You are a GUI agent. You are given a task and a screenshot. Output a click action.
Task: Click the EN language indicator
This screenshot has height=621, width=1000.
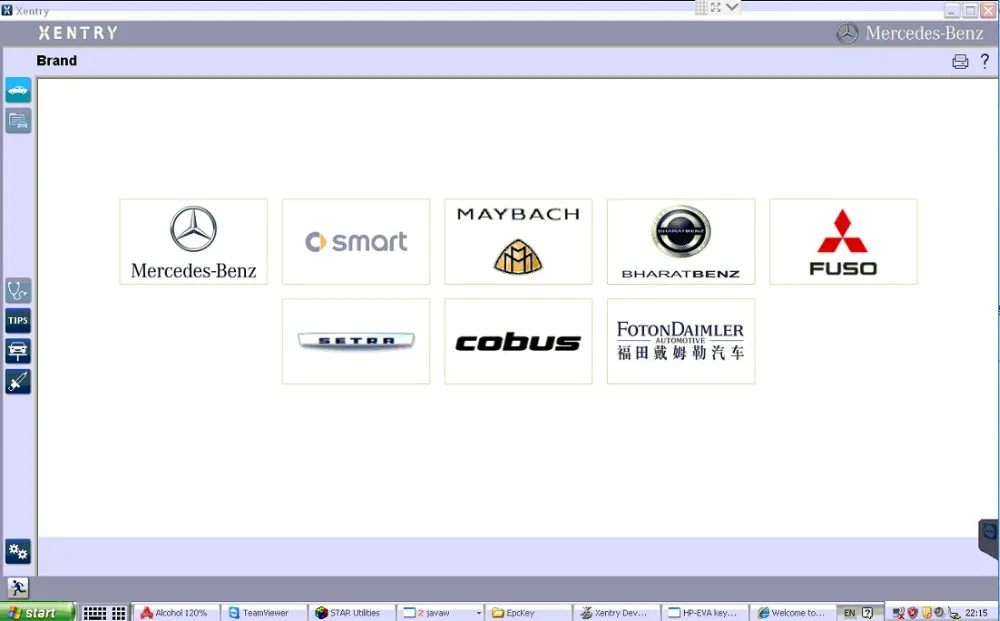coord(849,613)
